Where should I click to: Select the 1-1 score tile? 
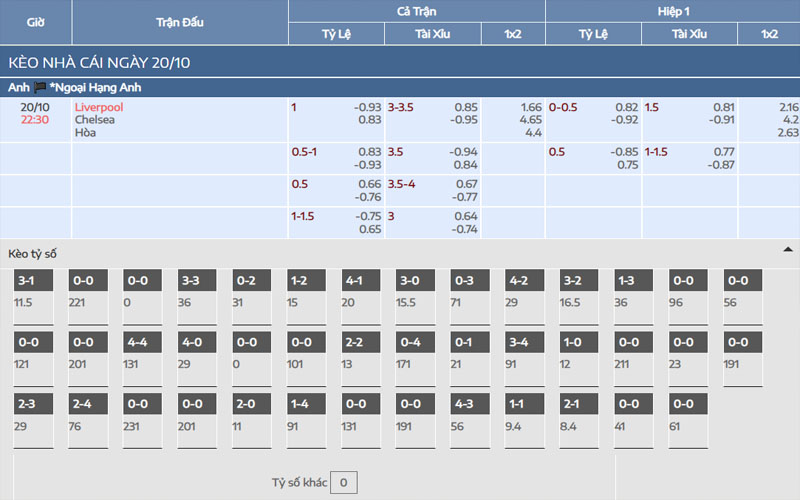pos(518,405)
